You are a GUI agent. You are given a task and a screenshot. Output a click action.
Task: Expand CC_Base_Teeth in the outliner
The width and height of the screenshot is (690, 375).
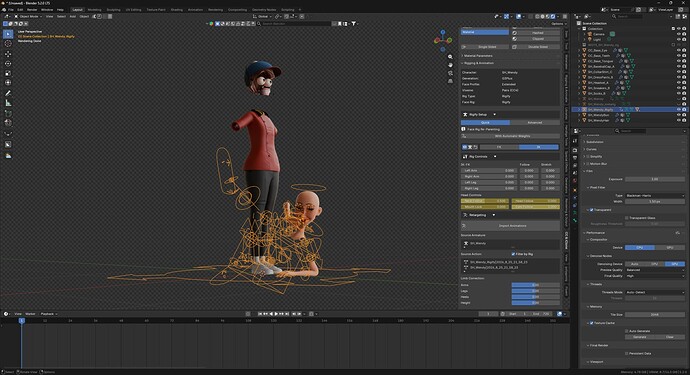[580, 56]
